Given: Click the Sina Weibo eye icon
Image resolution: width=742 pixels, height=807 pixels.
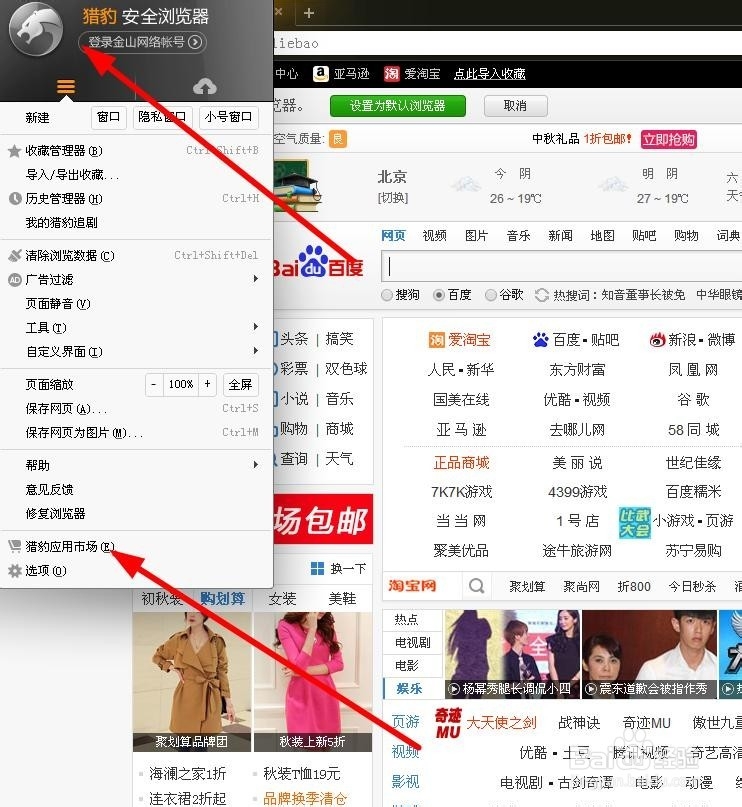Looking at the screenshot, I should click(657, 340).
